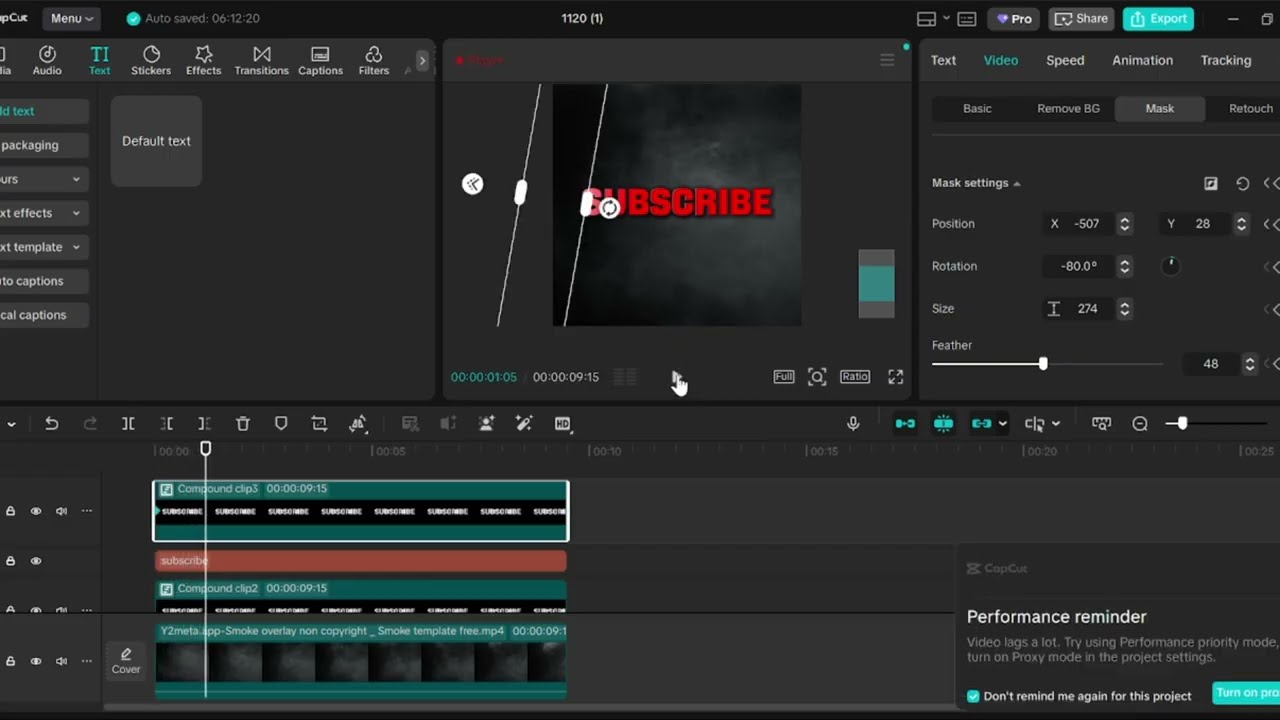1280x720 pixels.
Task: Open the linkage options dropdown arrow
Action: pos(1002,424)
